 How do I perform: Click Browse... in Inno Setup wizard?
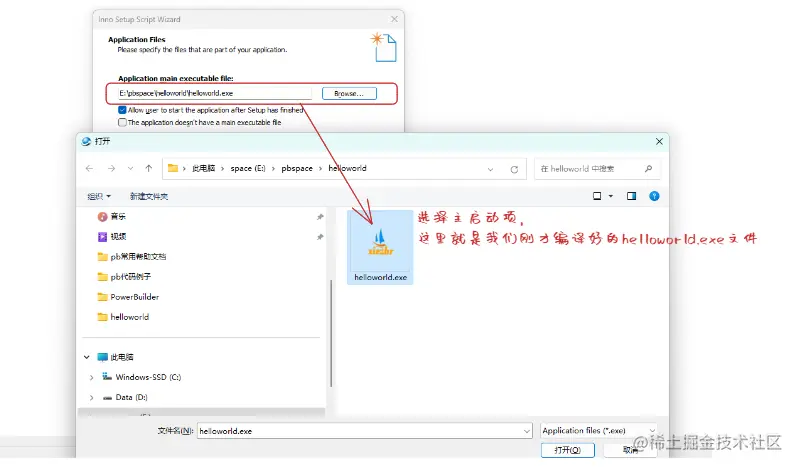pyautogui.click(x=349, y=94)
